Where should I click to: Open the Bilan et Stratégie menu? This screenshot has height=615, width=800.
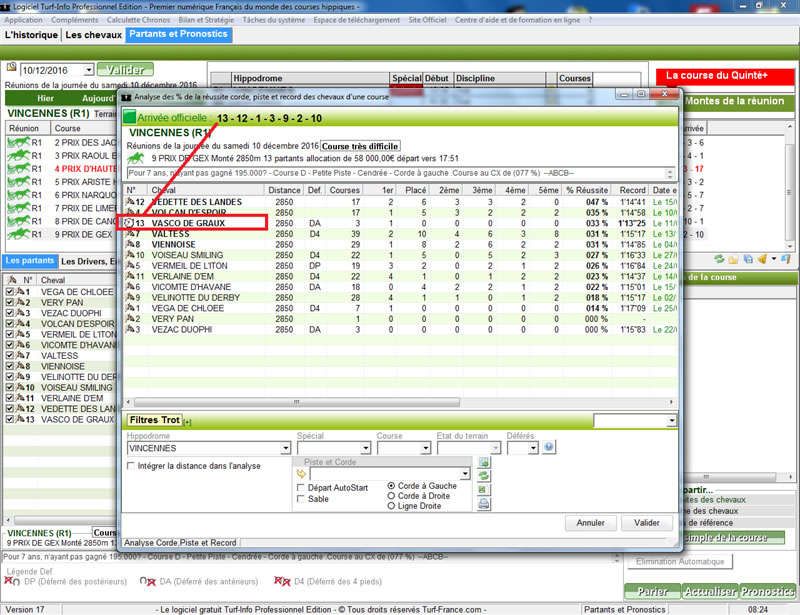208,20
